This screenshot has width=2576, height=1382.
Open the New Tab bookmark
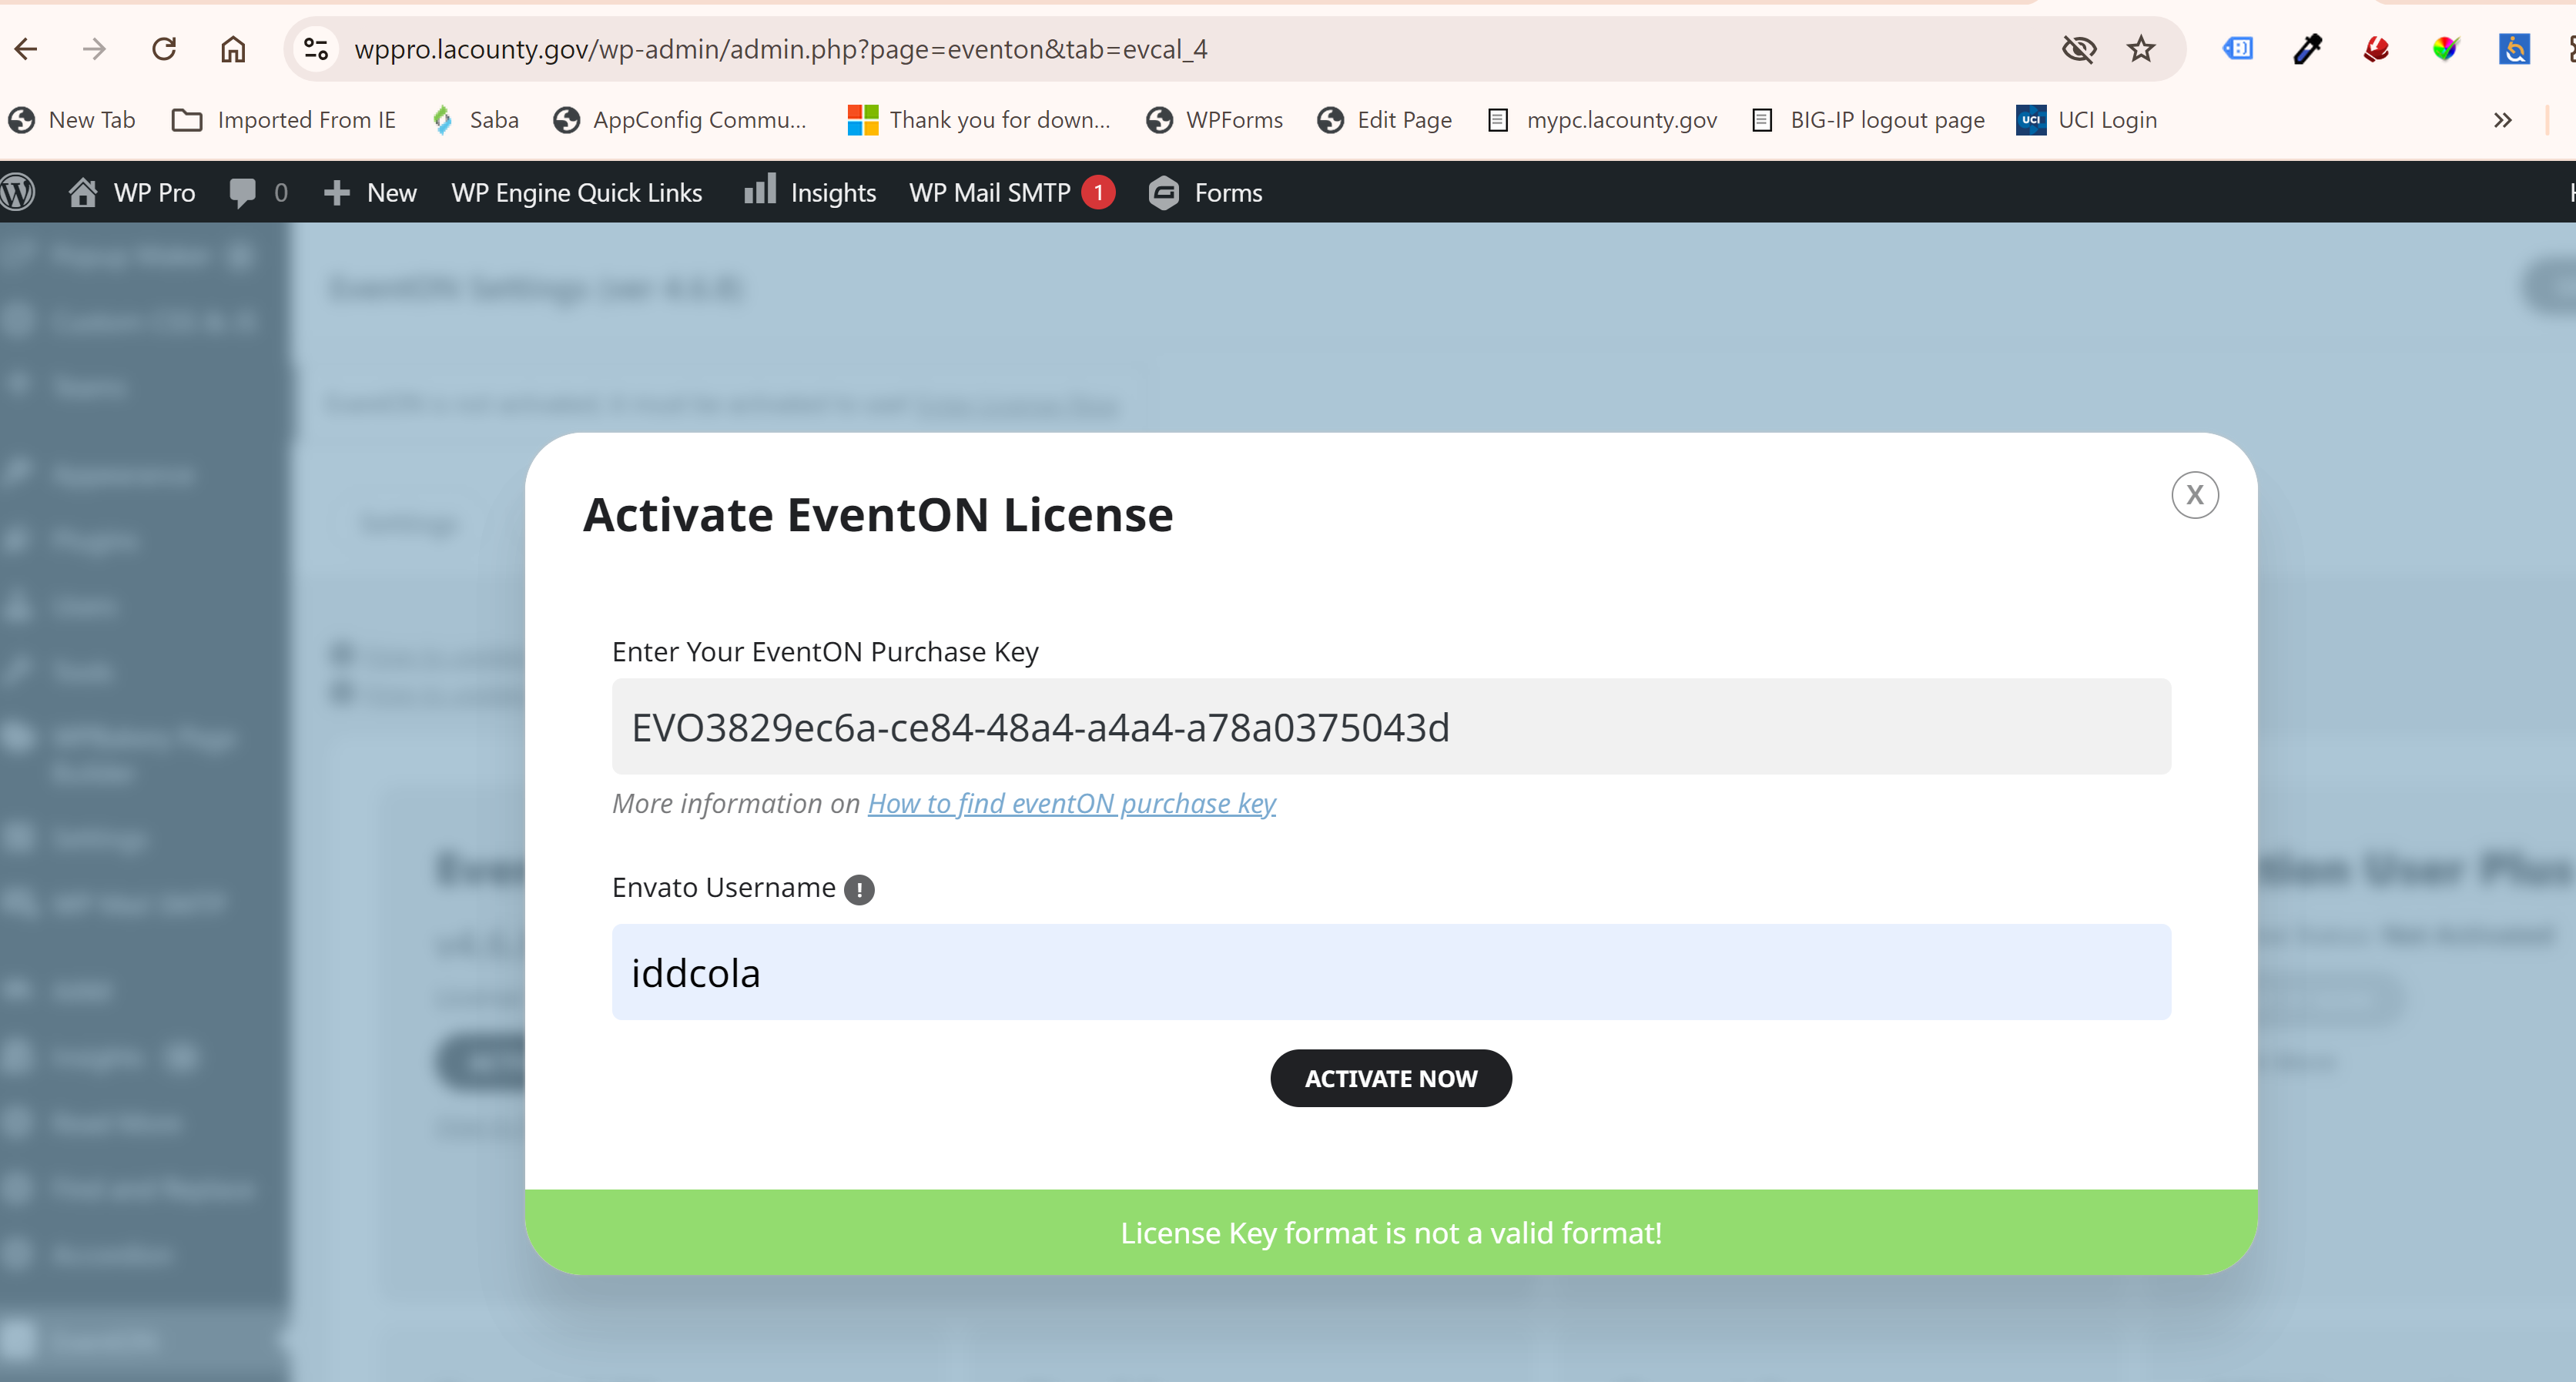point(72,120)
